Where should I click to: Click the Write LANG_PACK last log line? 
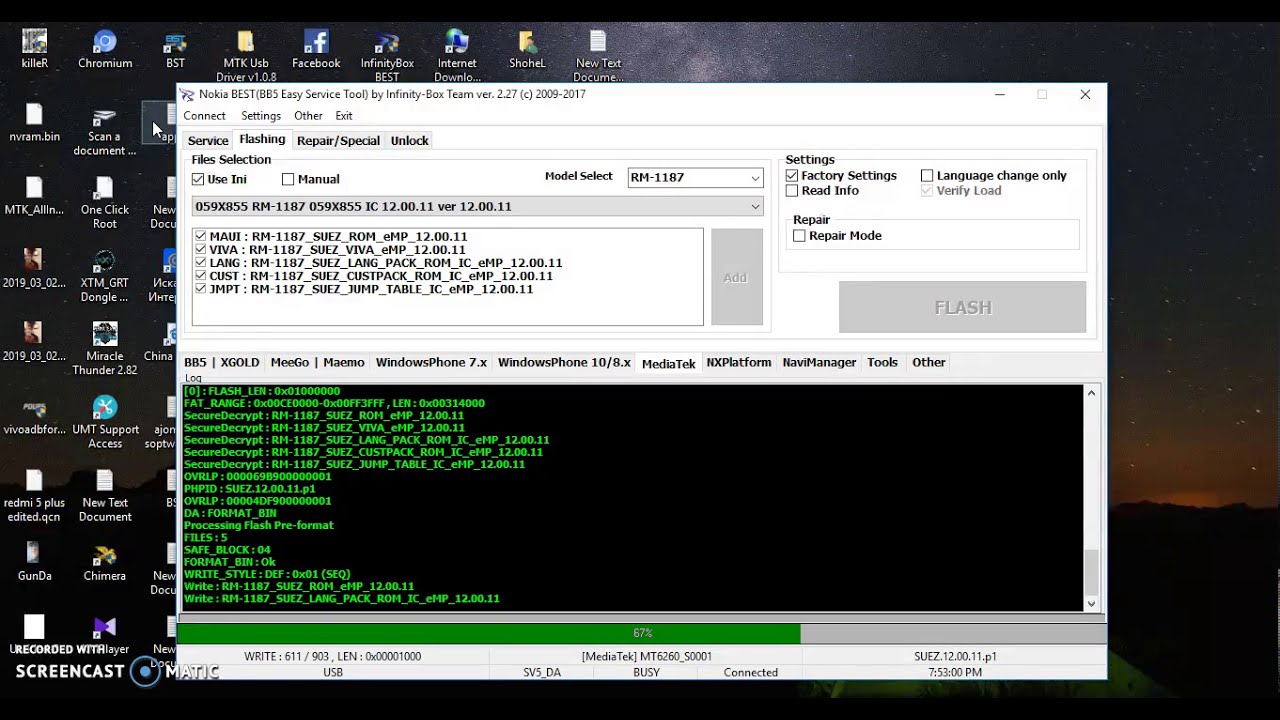point(341,598)
